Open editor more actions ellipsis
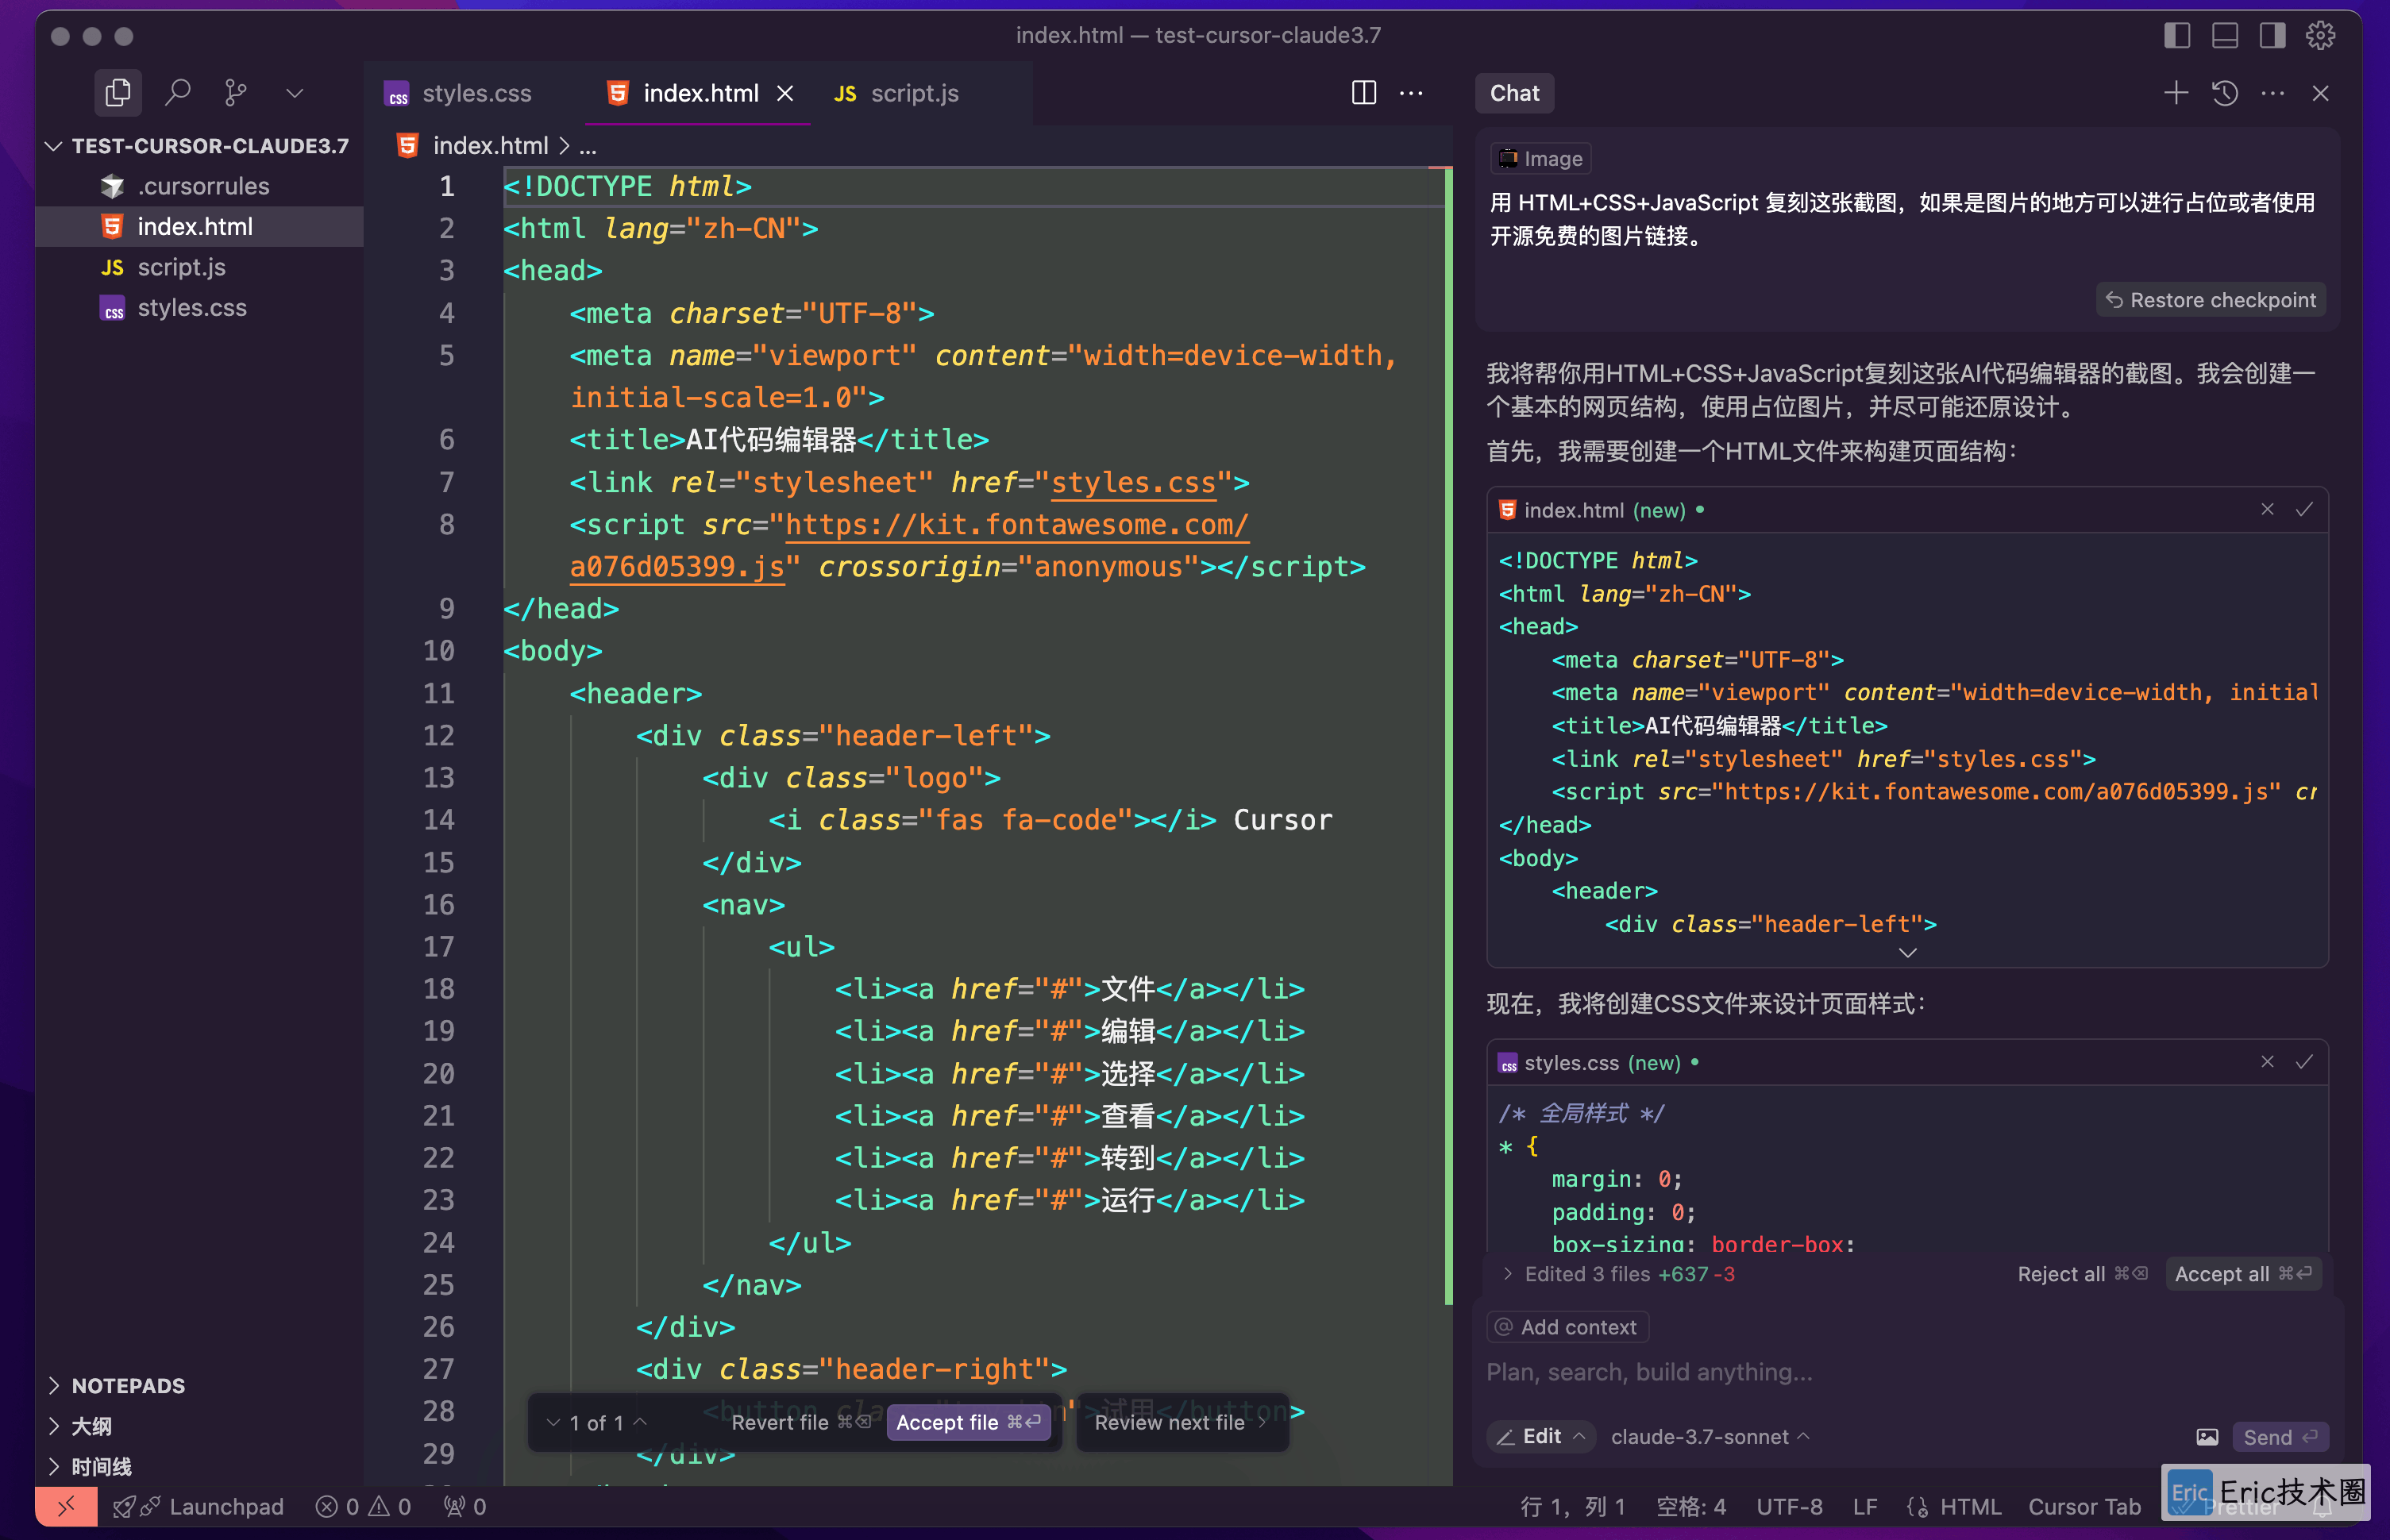The height and width of the screenshot is (1540, 2390). 1411,93
